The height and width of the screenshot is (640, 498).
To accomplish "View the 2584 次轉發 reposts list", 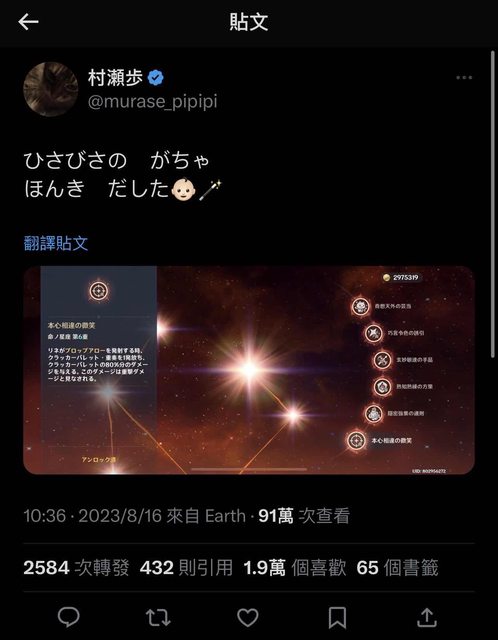I will pos(76,568).
